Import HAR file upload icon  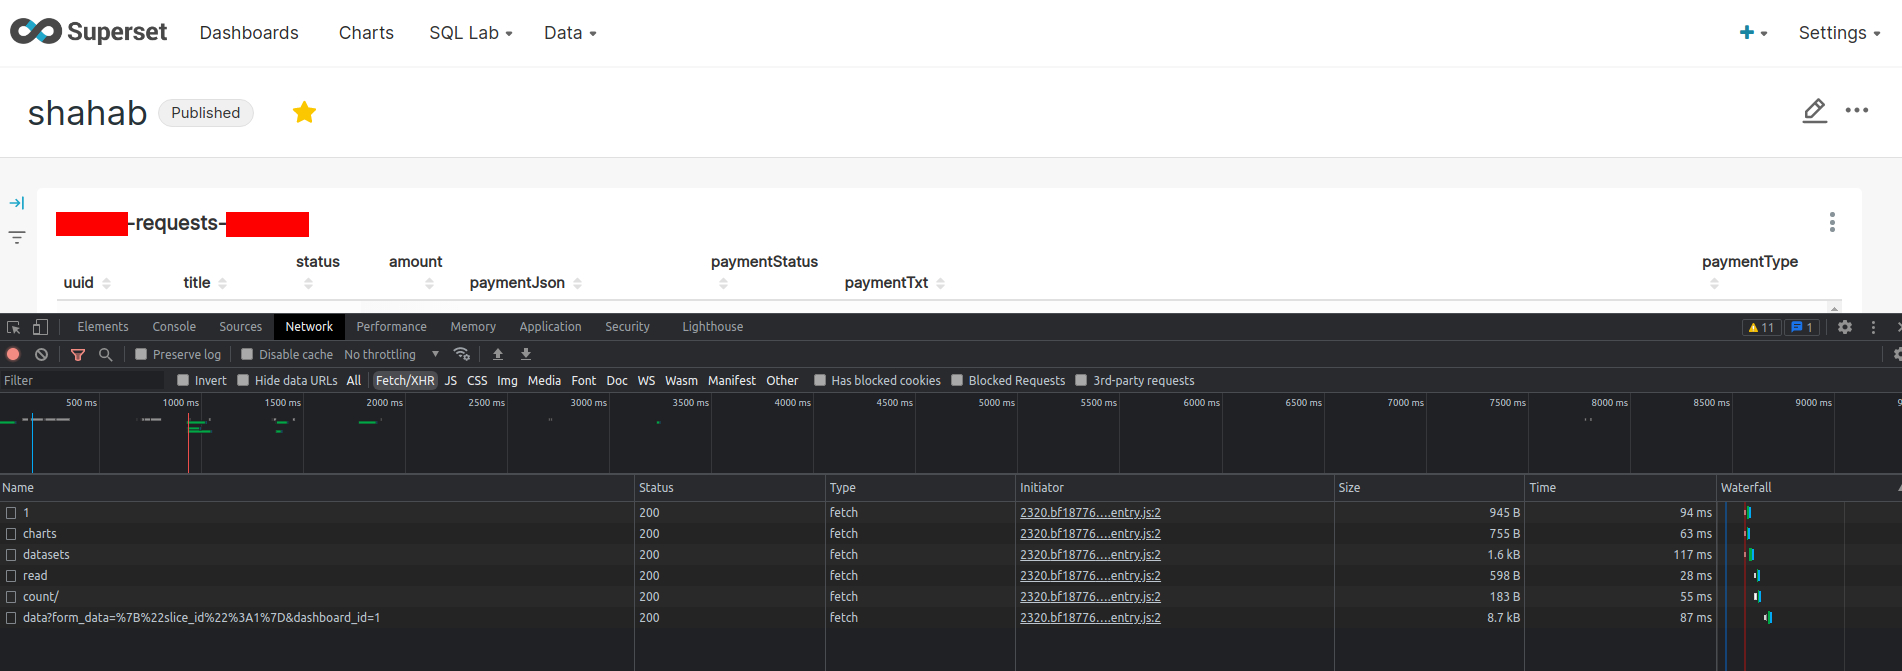point(498,354)
